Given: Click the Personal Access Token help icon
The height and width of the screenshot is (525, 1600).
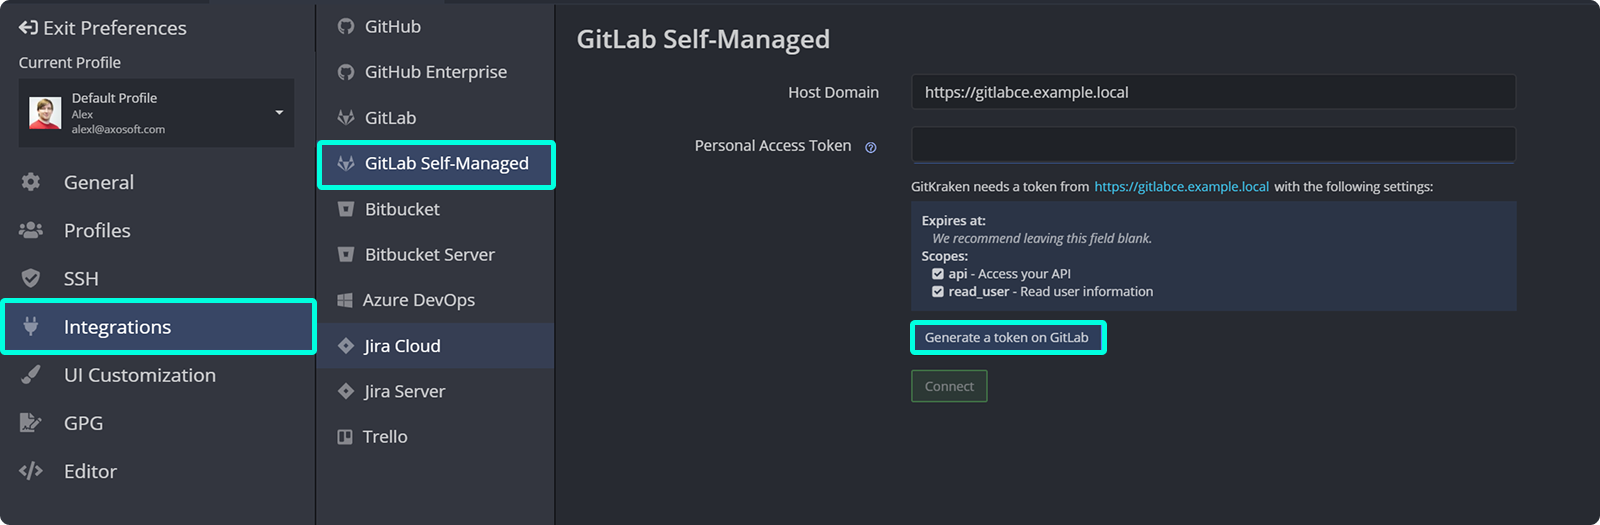Looking at the screenshot, I should click(x=870, y=147).
